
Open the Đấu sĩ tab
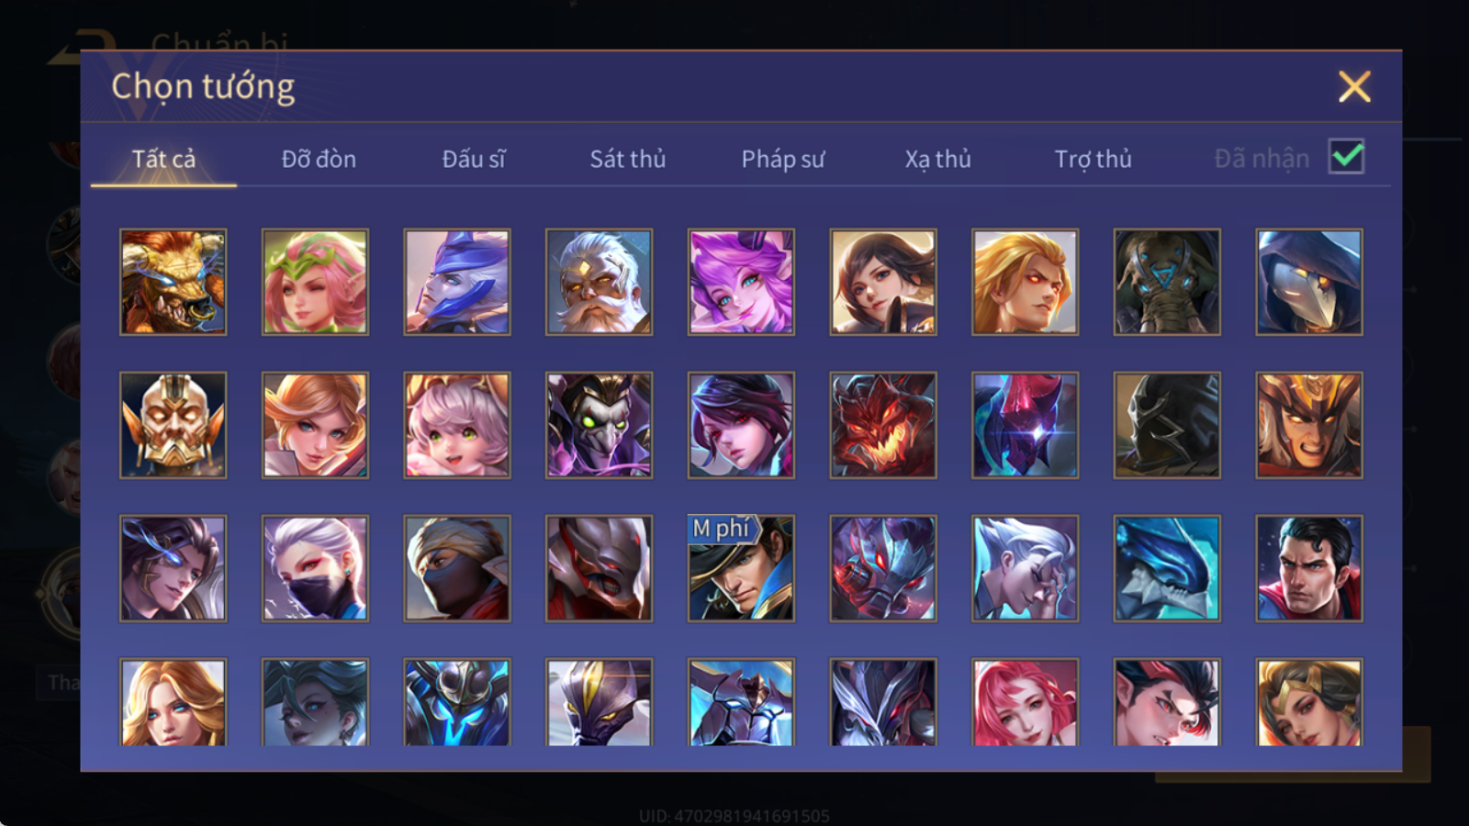(x=473, y=159)
